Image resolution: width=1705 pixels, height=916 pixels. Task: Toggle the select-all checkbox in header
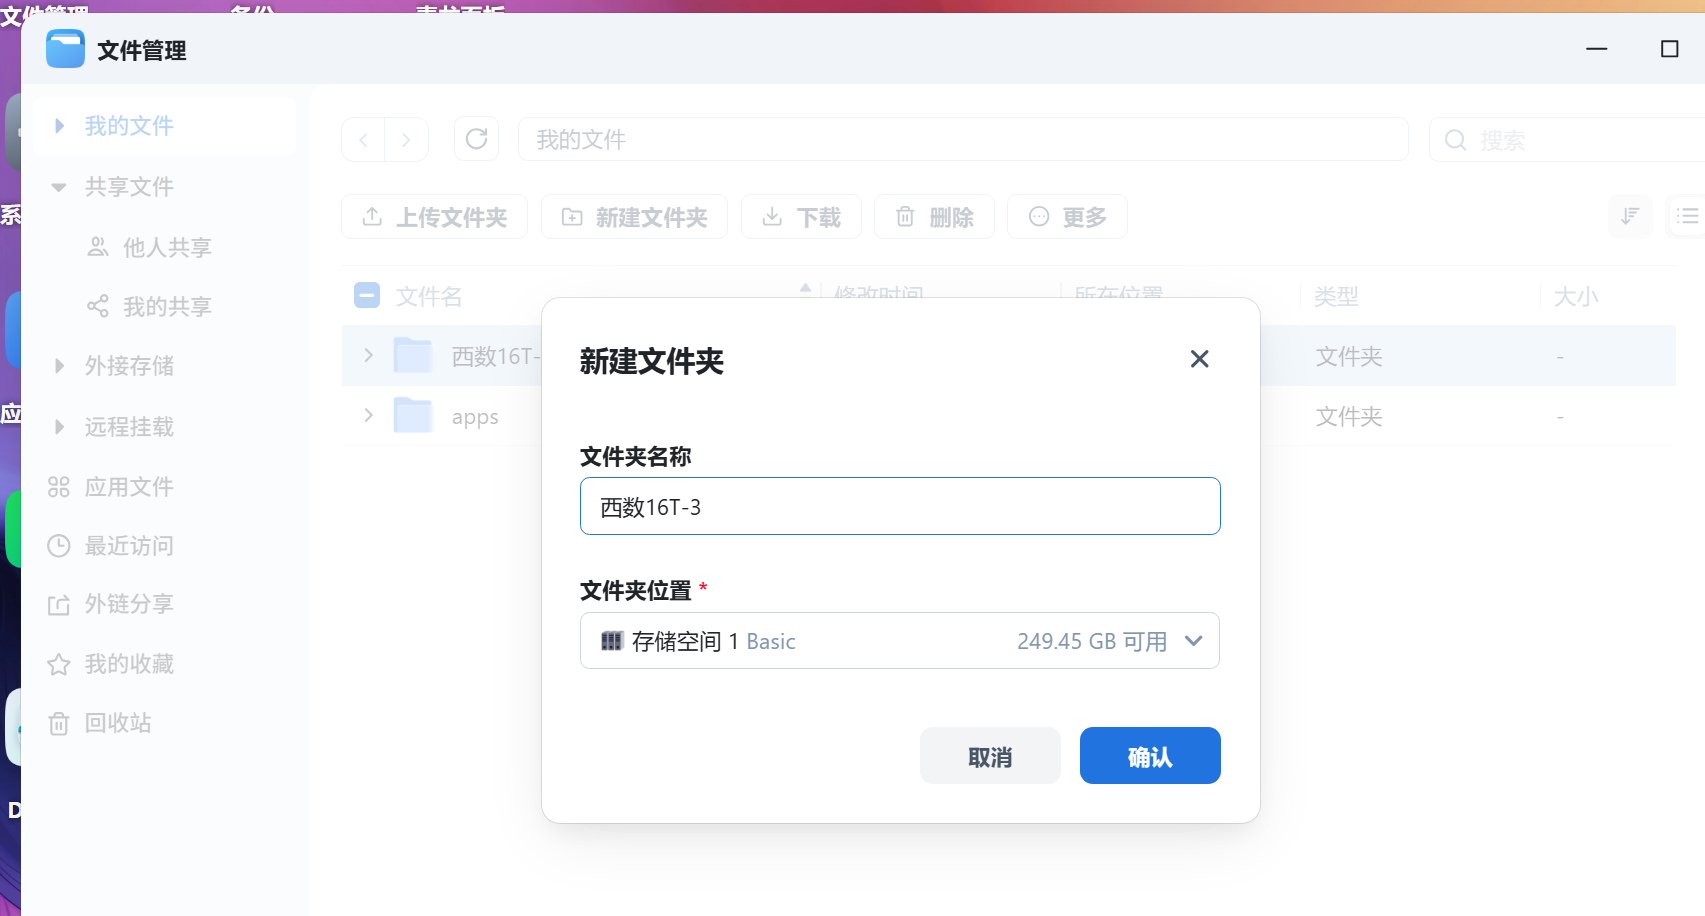tap(367, 295)
